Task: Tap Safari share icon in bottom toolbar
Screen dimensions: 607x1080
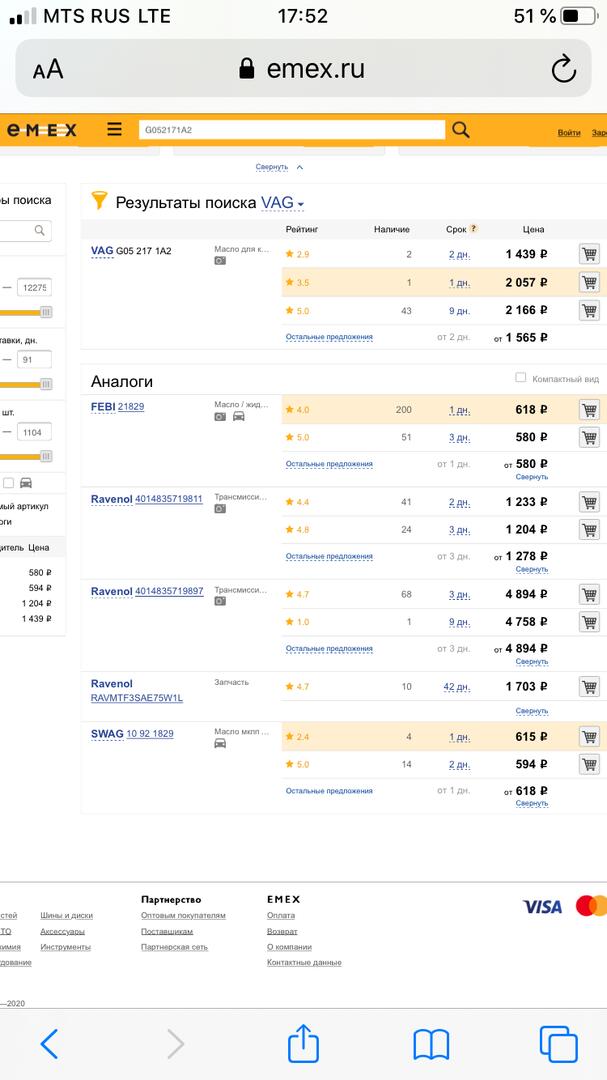Action: pyautogui.click(x=303, y=1045)
